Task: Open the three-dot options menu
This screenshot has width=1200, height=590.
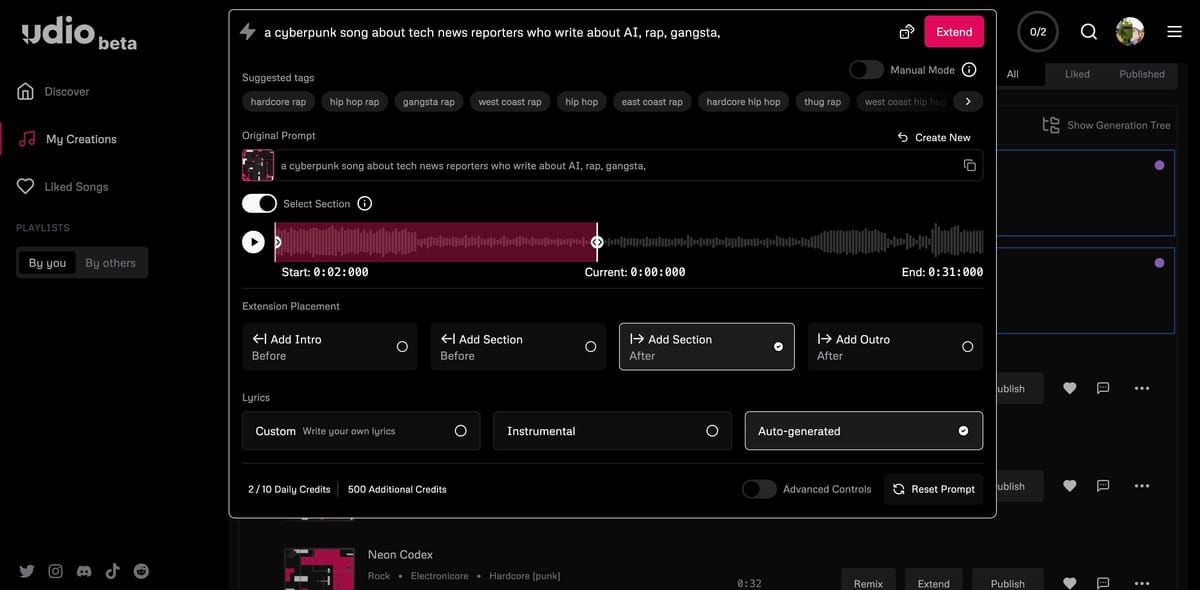Action: point(1142,388)
